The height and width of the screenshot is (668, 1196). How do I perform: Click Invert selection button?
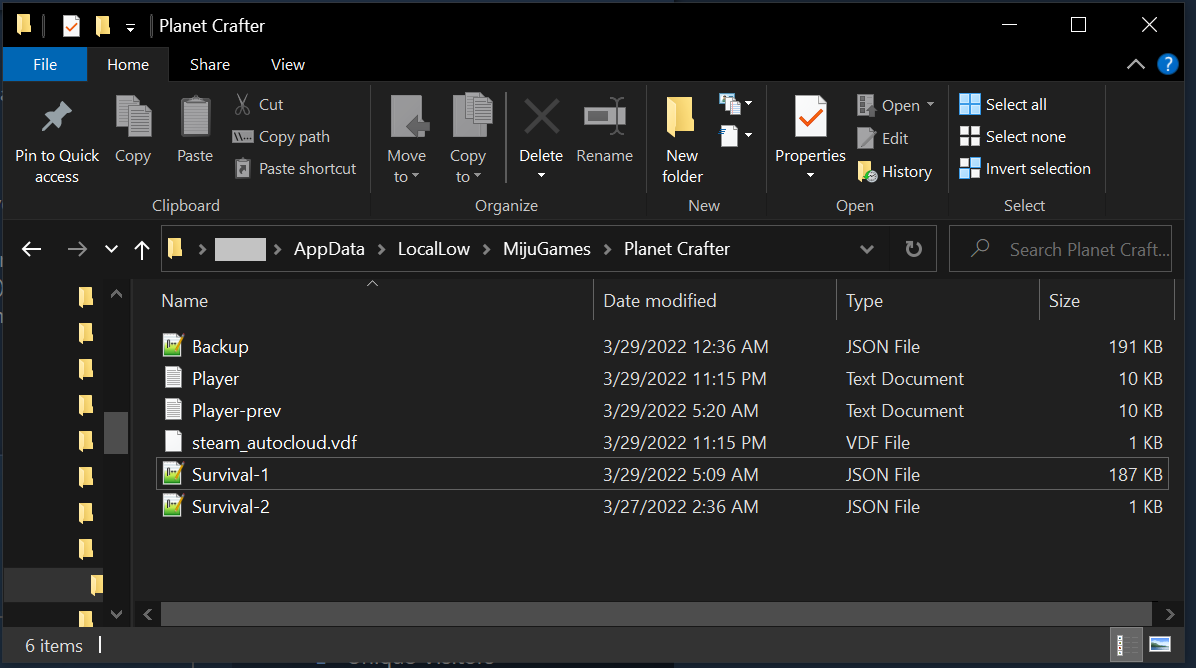(x=1025, y=168)
